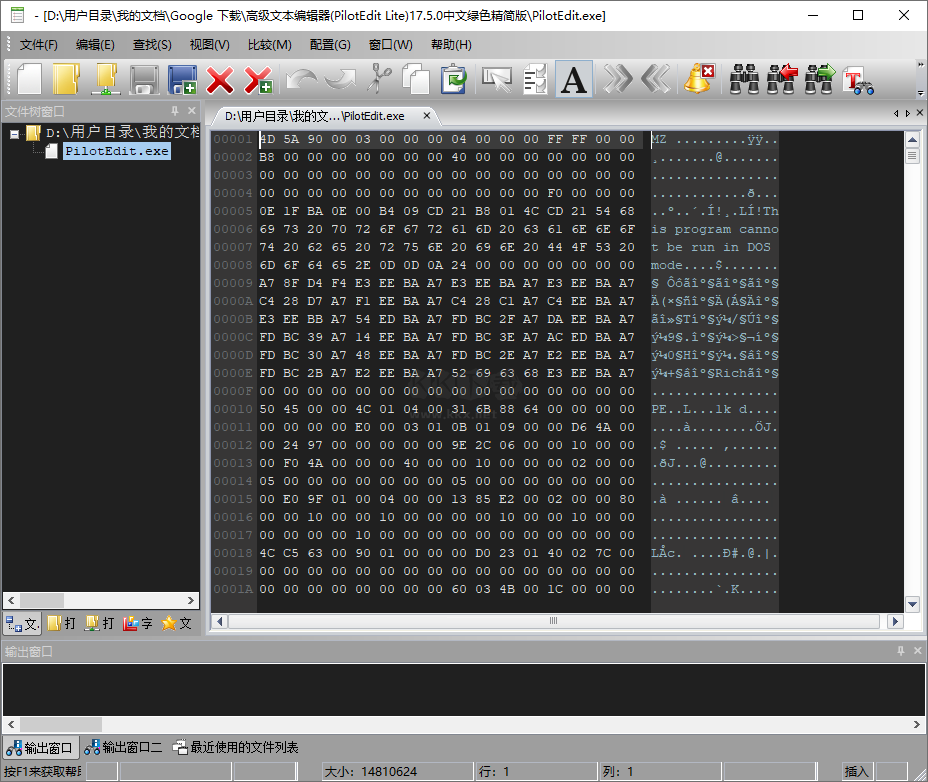The width and height of the screenshot is (928, 782).
Task: Open the 查找(S) menu
Action: click(x=152, y=45)
